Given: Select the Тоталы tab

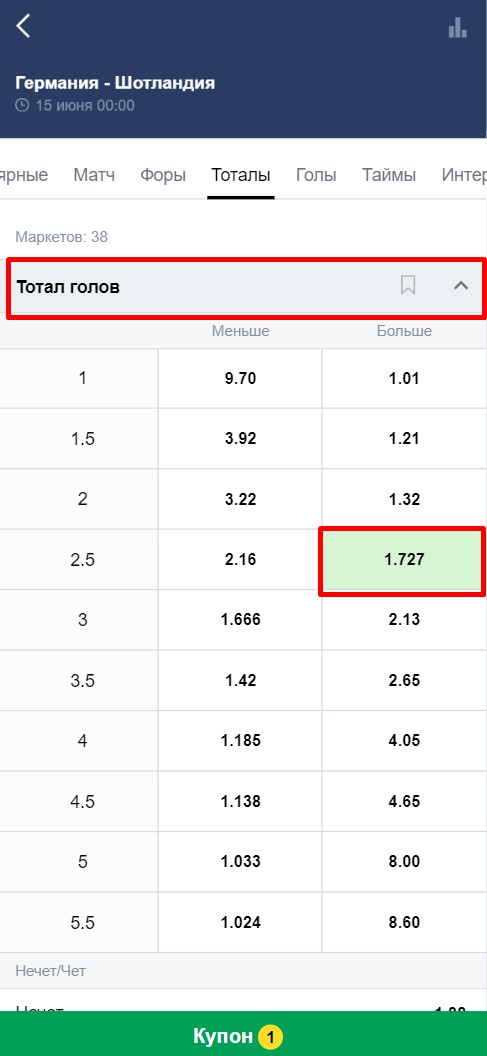Looking at the screenshot, I should 241,176.
